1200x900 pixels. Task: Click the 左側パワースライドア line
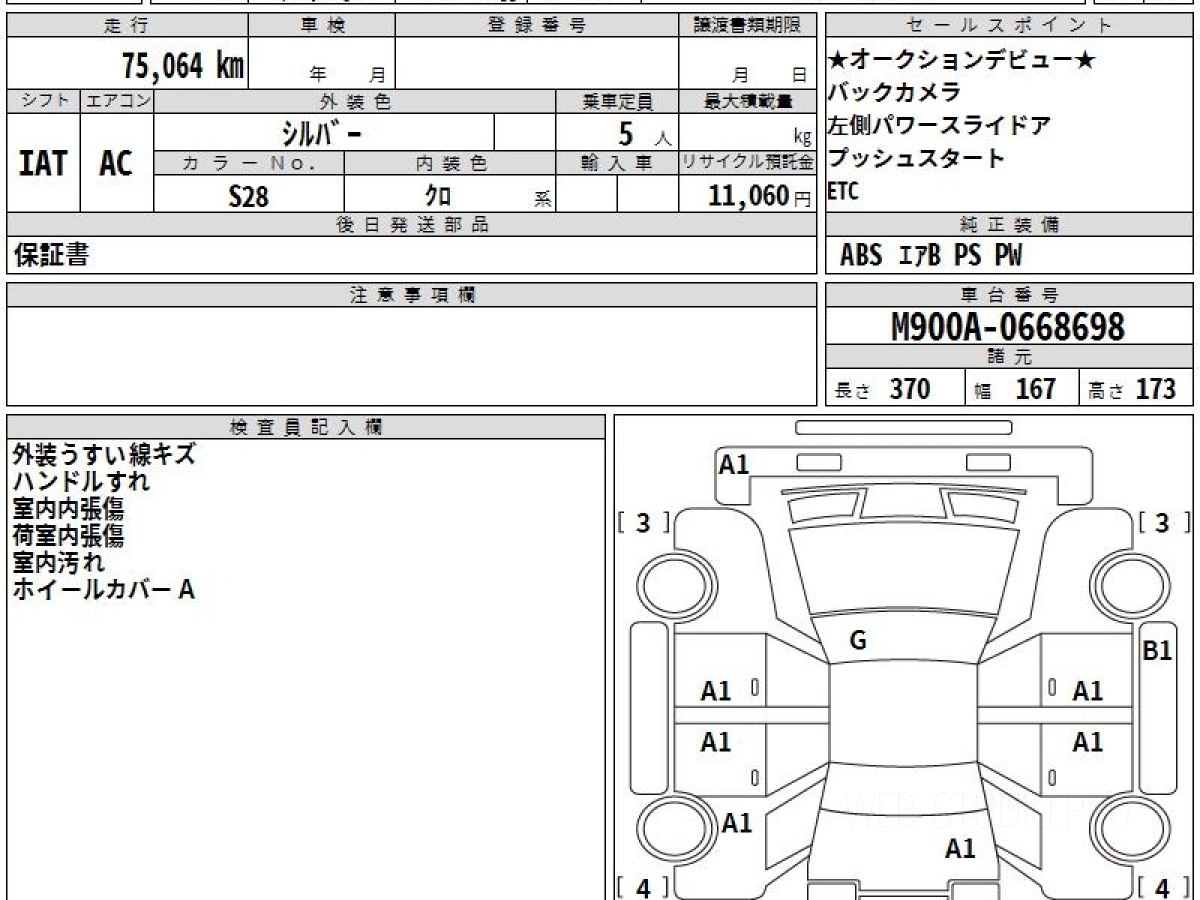coord(939,126)
